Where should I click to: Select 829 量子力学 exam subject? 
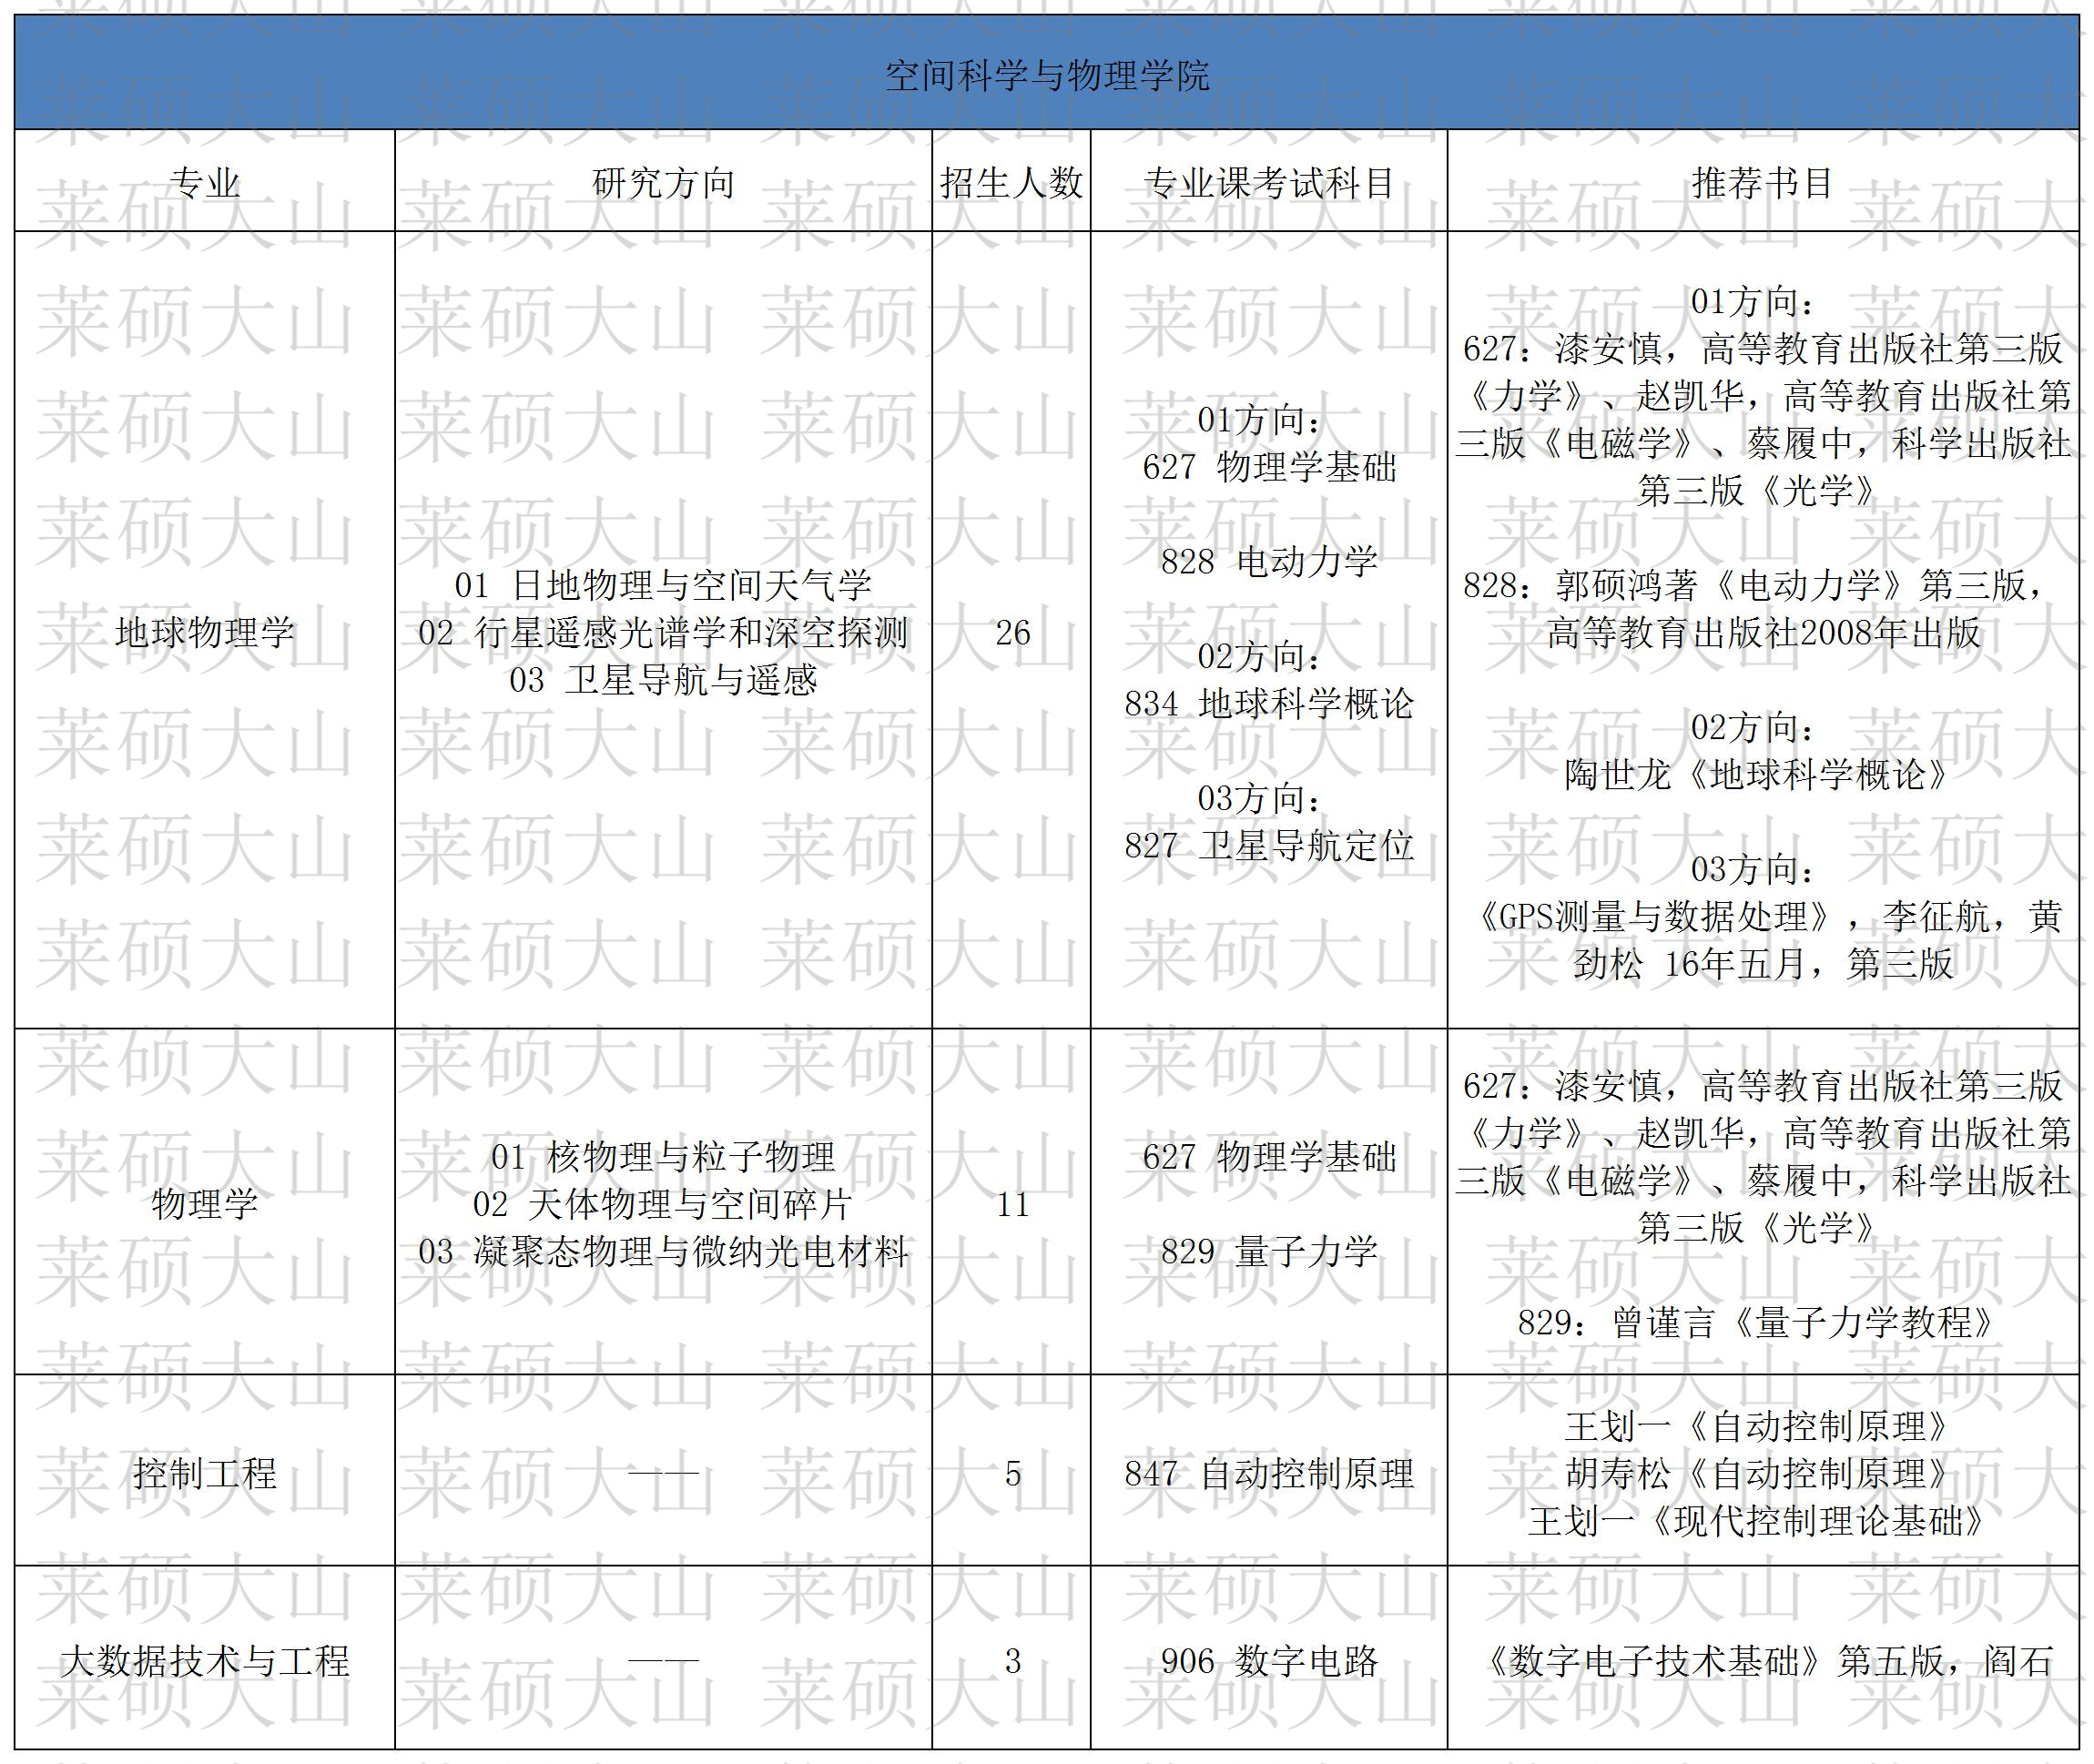1268,1251
